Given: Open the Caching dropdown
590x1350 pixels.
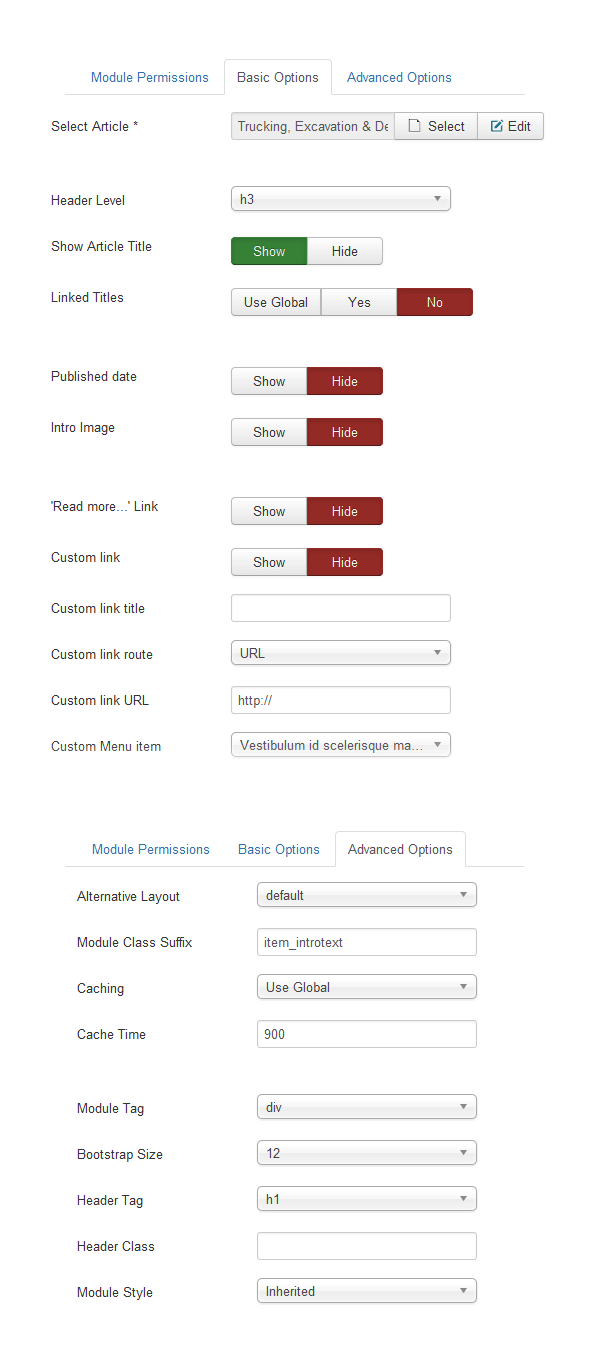Looking at the screenshot, I should [x=367, y=987].
